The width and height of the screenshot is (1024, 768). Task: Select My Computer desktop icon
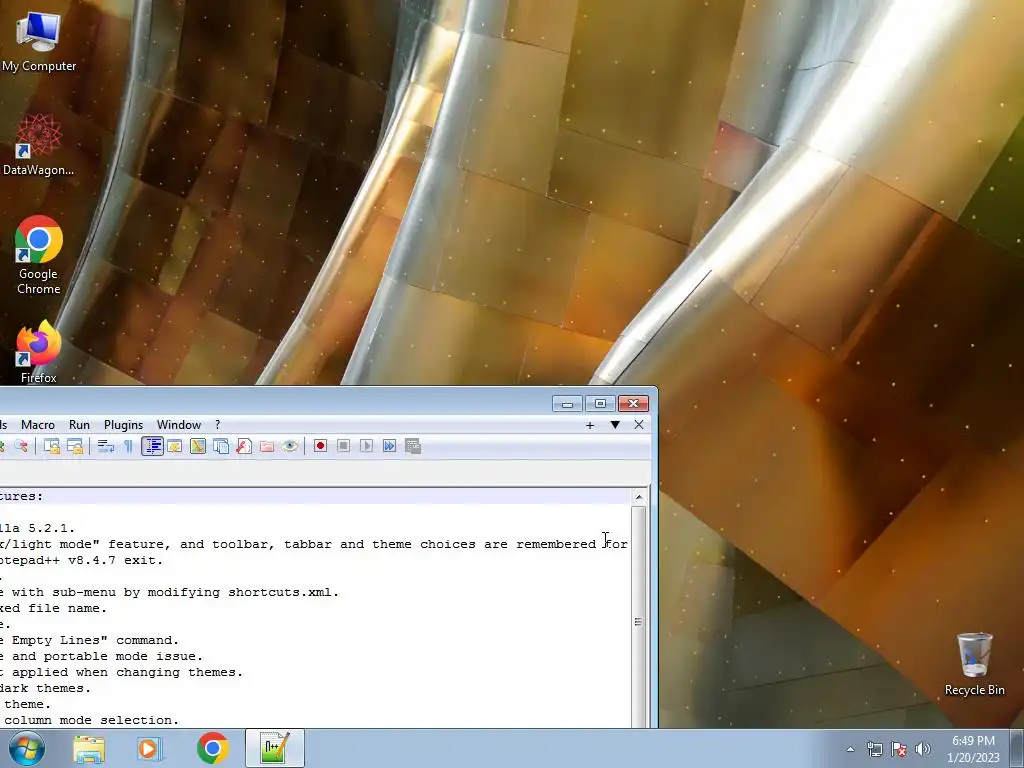click(39, 41)
